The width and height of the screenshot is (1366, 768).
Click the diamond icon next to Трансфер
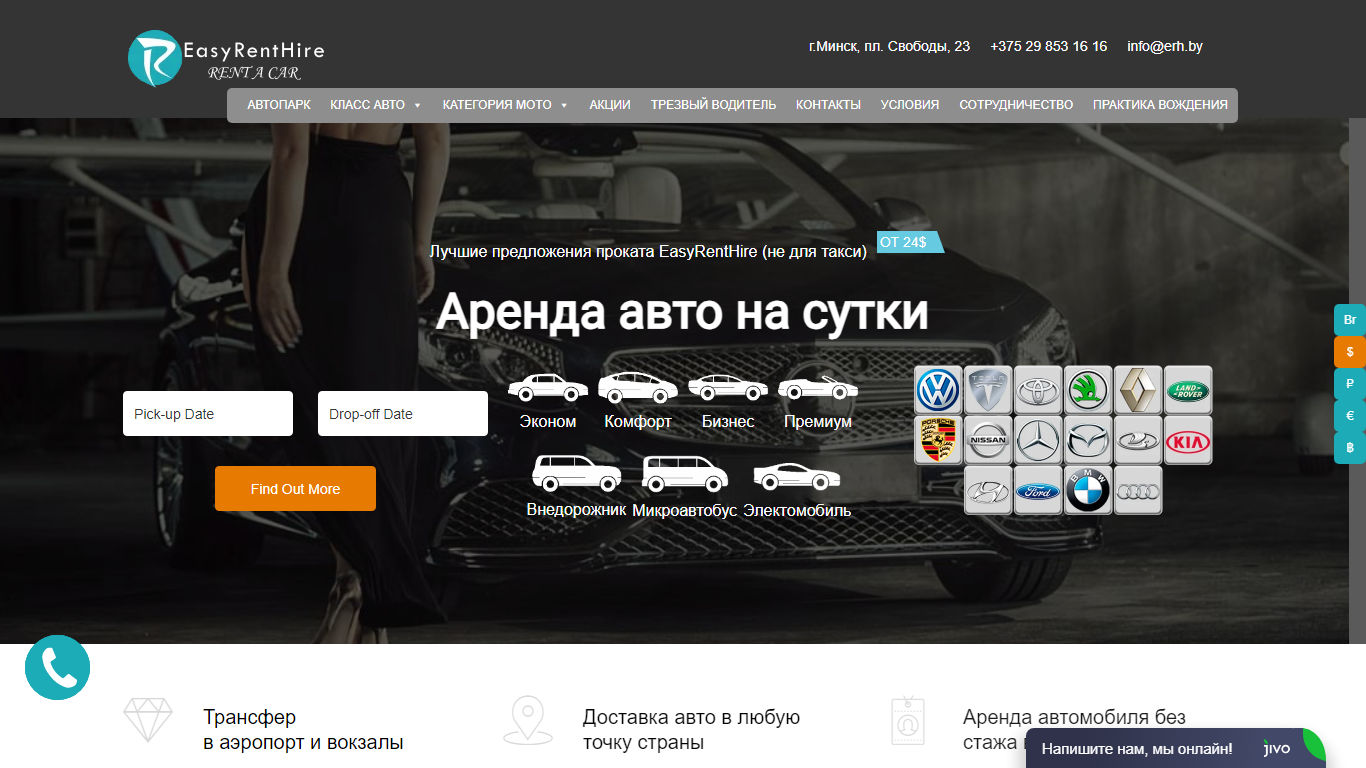point(148,719)
